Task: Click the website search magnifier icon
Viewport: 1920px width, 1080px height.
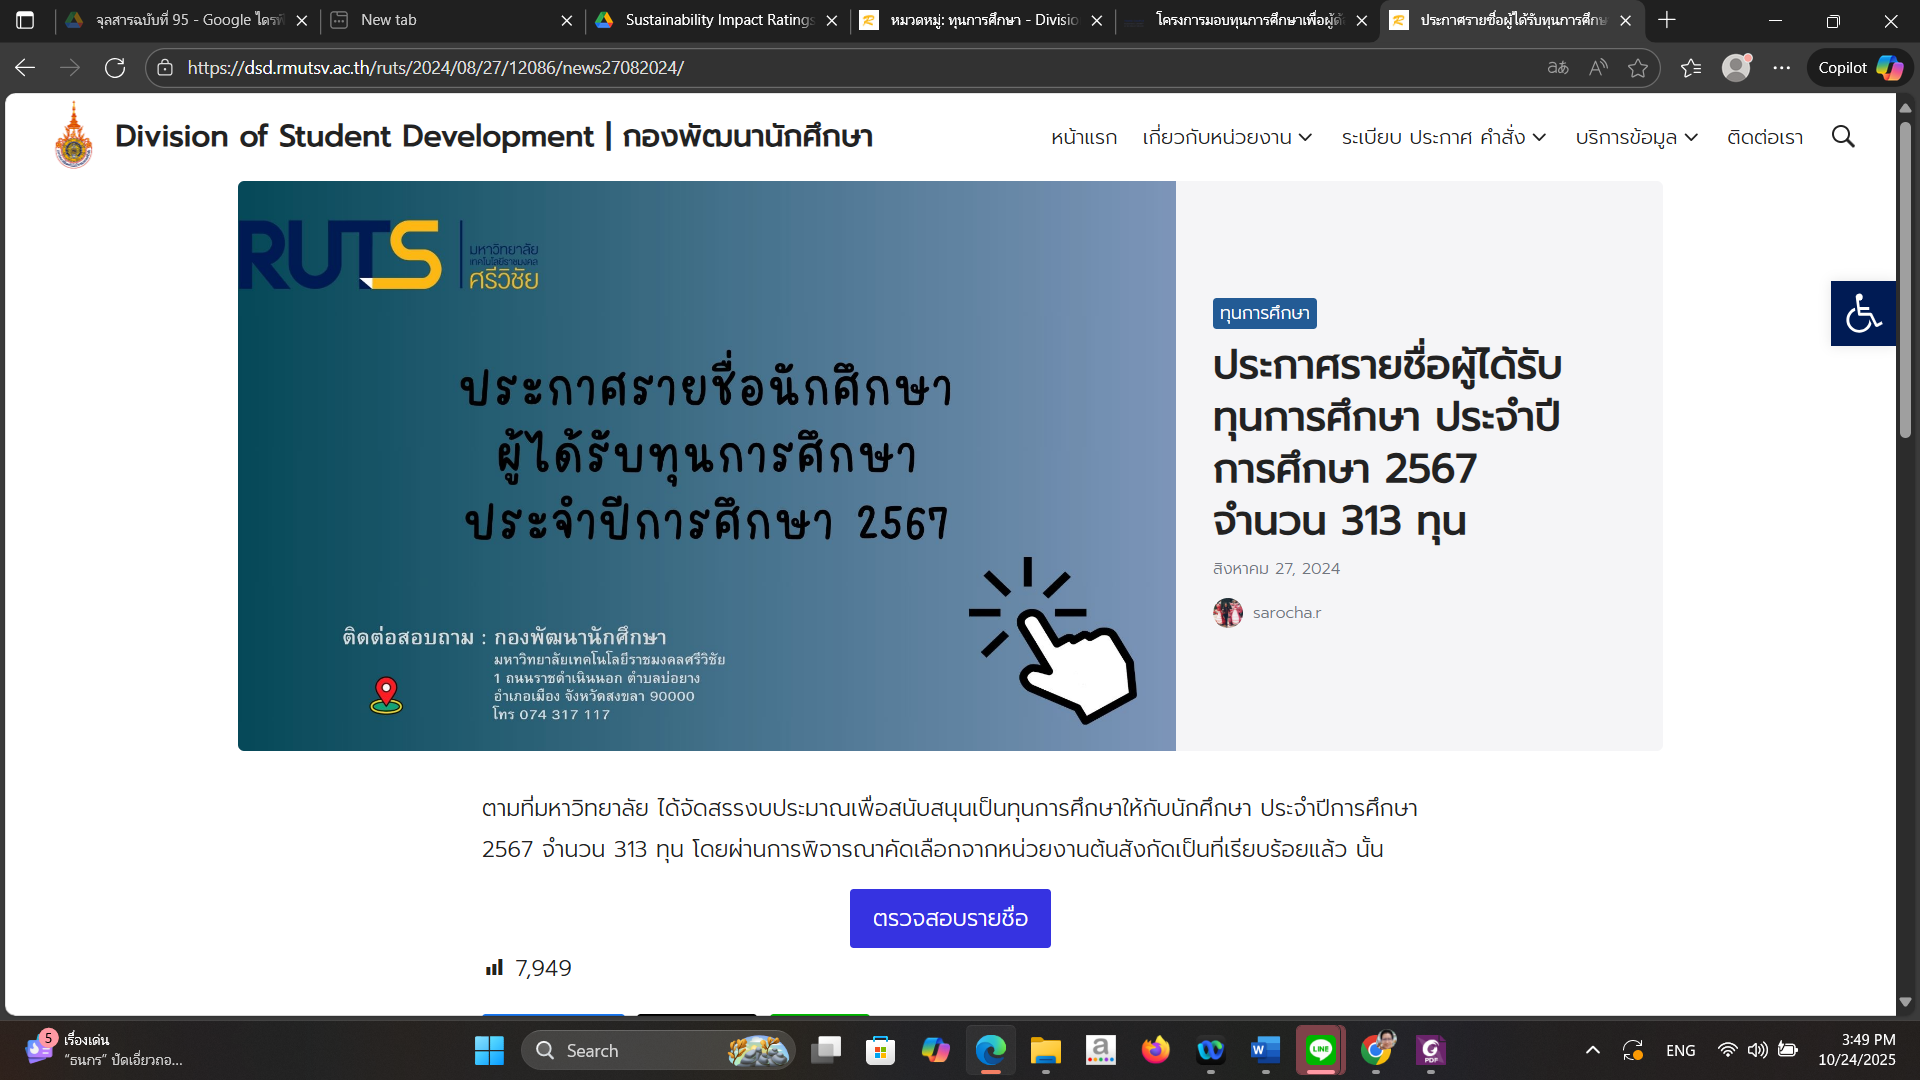Action: (1842, 137)
